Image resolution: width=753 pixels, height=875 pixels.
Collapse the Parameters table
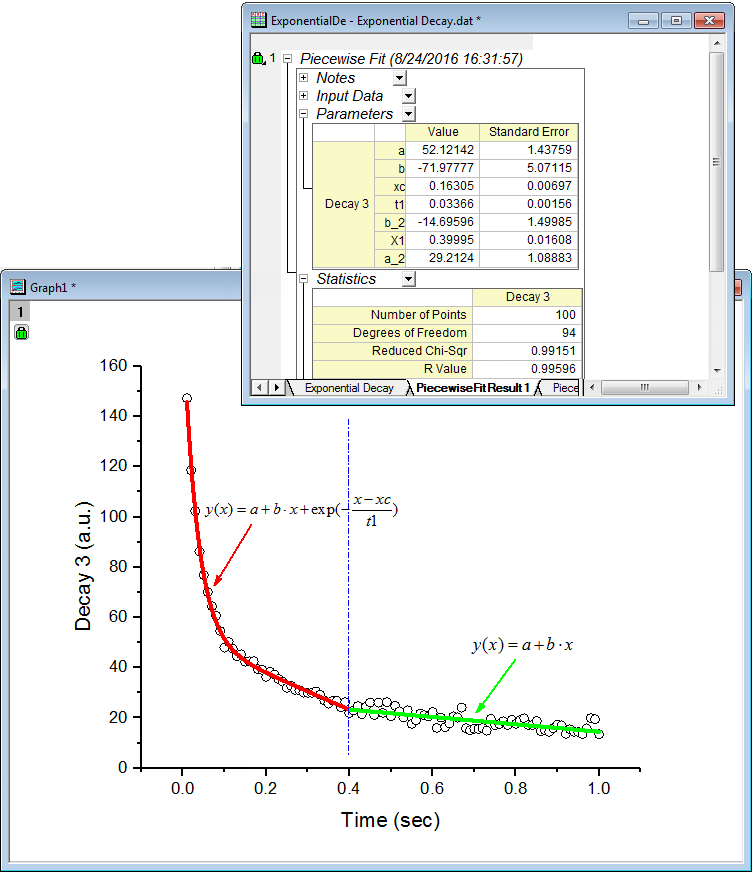click(303, 114)
